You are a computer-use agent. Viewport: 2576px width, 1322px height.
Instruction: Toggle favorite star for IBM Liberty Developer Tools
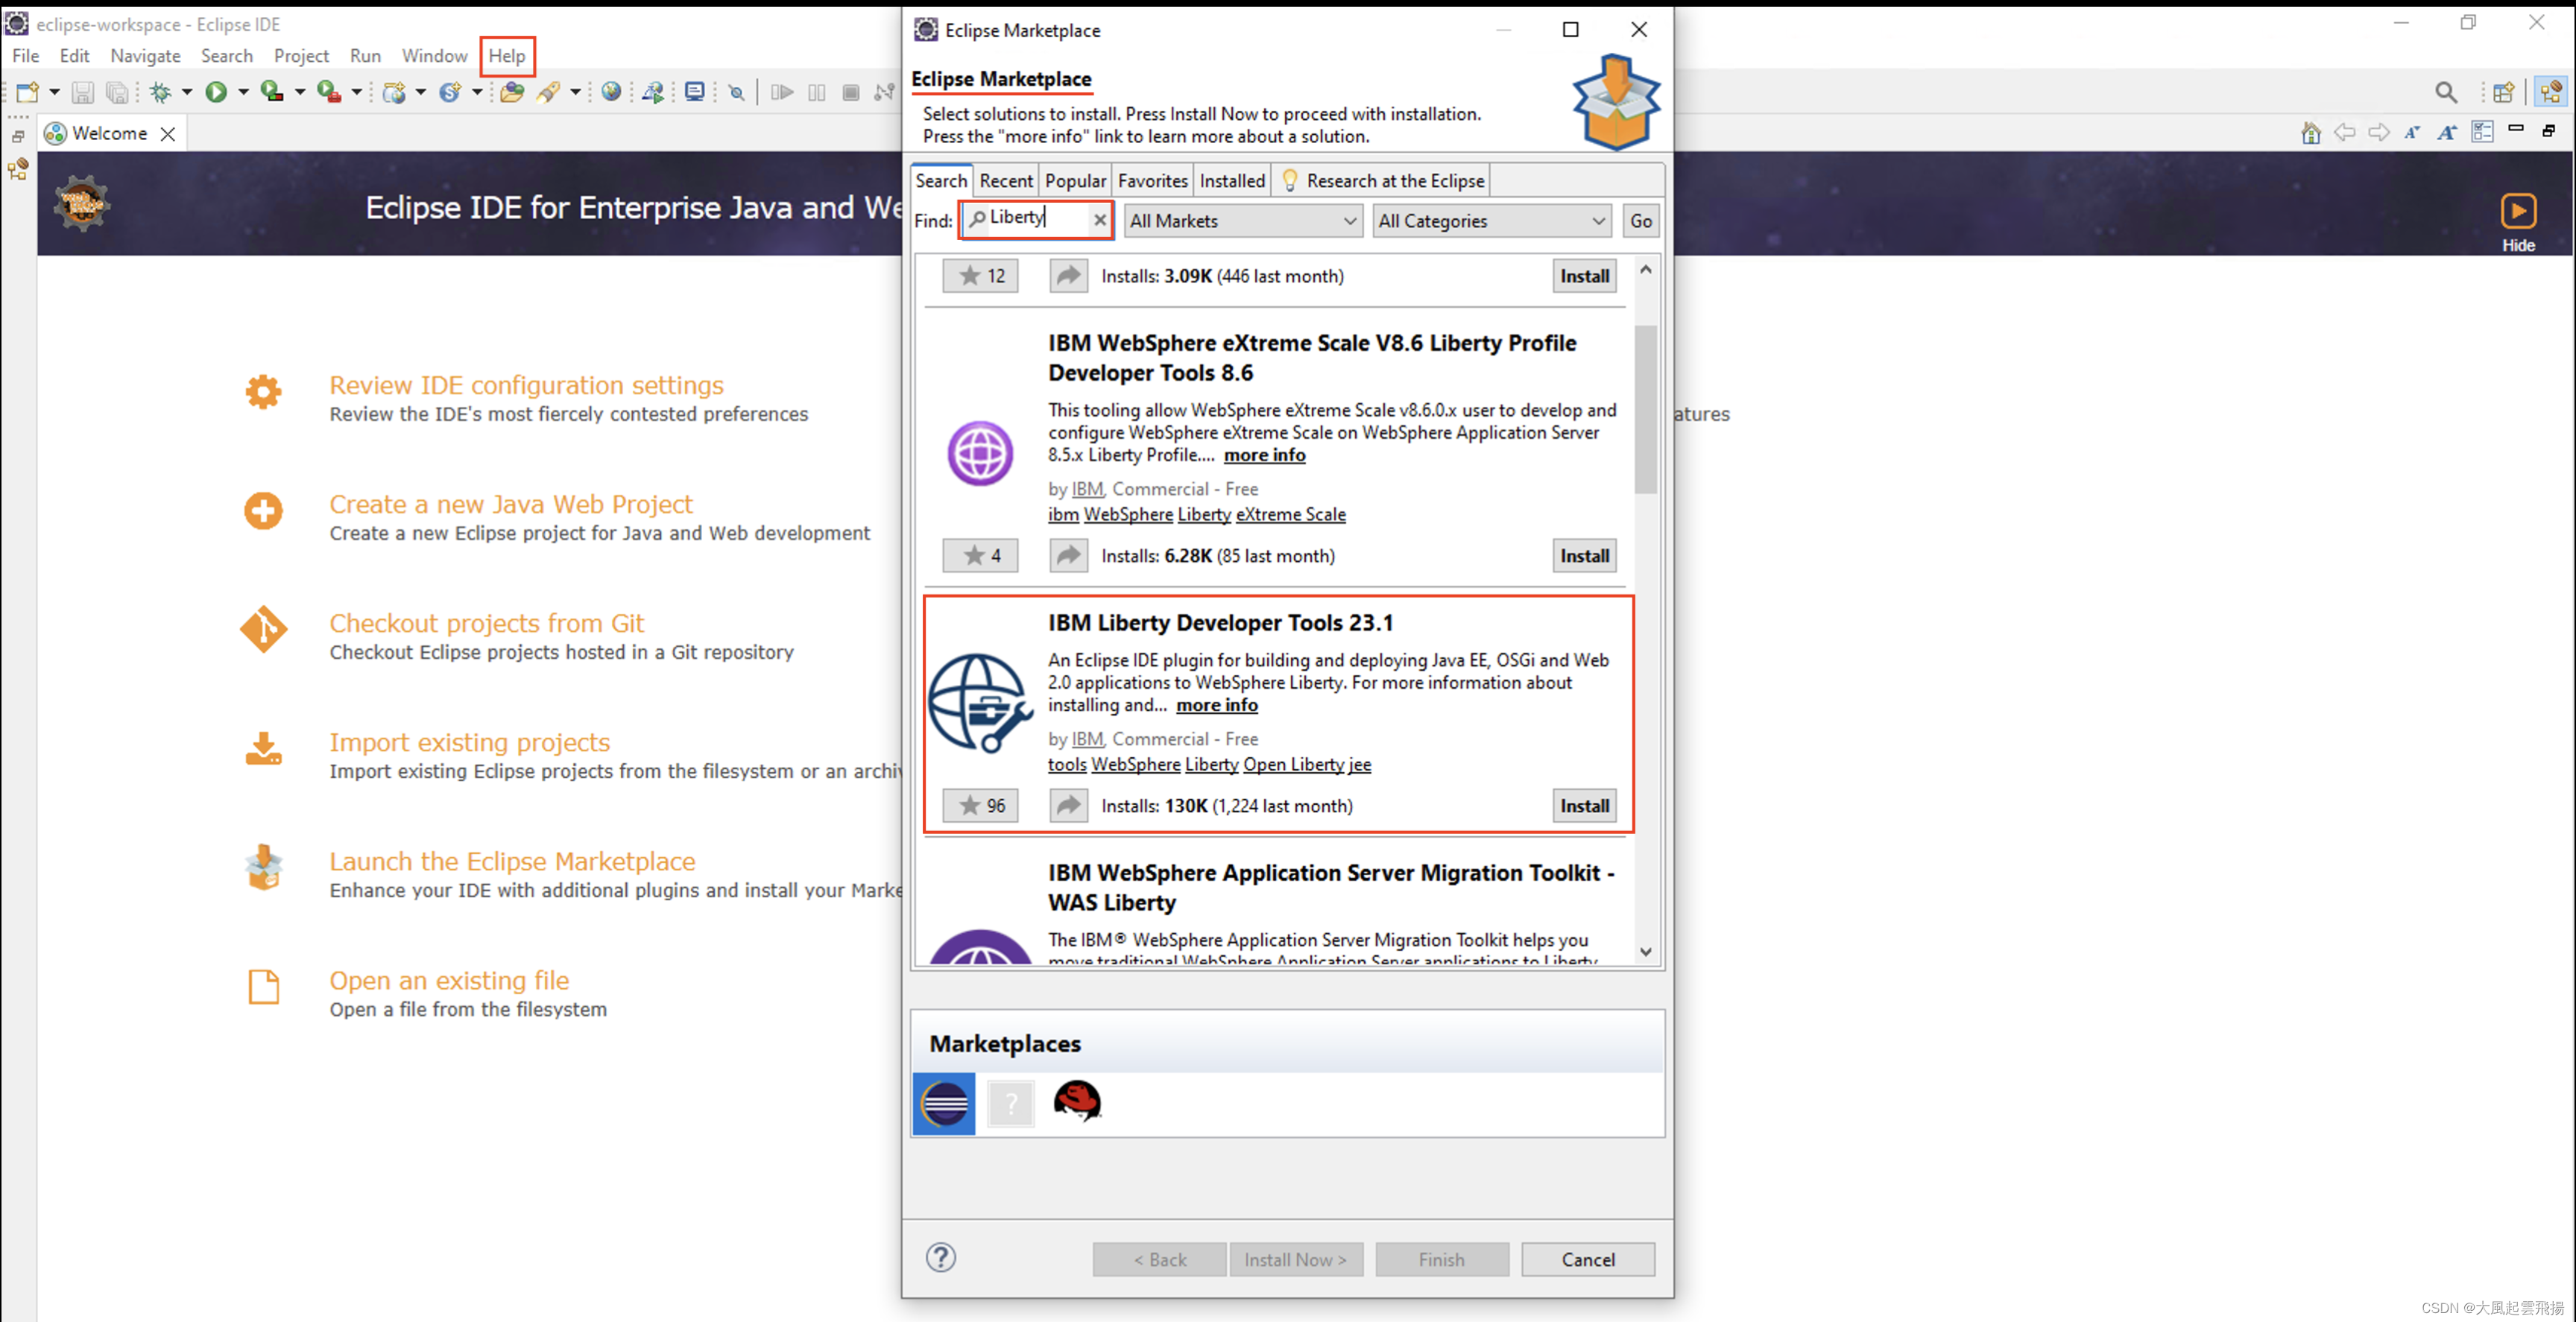980,805
